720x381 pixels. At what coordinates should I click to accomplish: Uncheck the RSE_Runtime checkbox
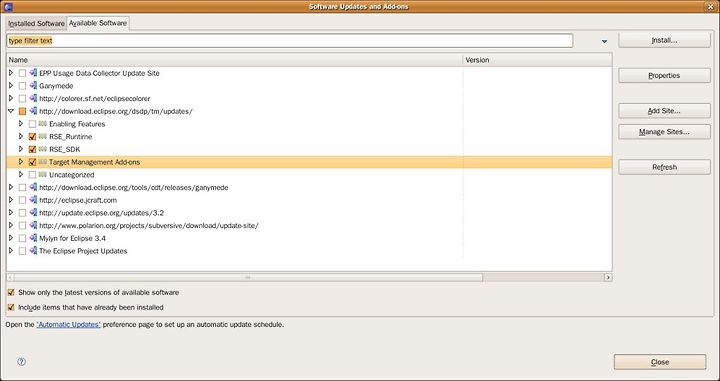32,136
